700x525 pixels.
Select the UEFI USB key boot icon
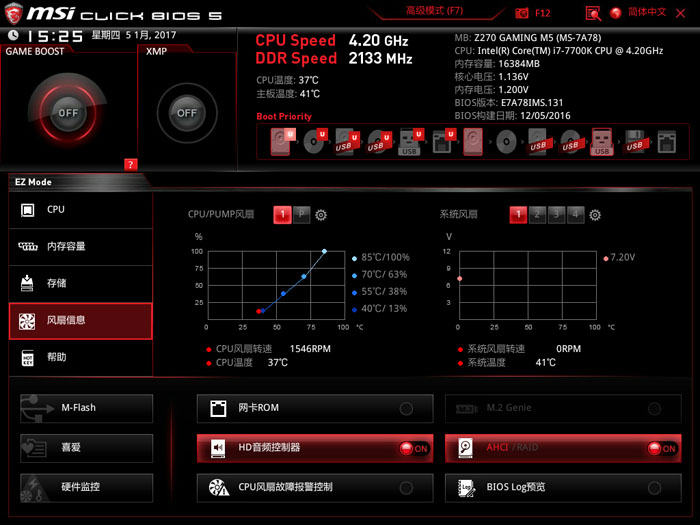[410, 142]
